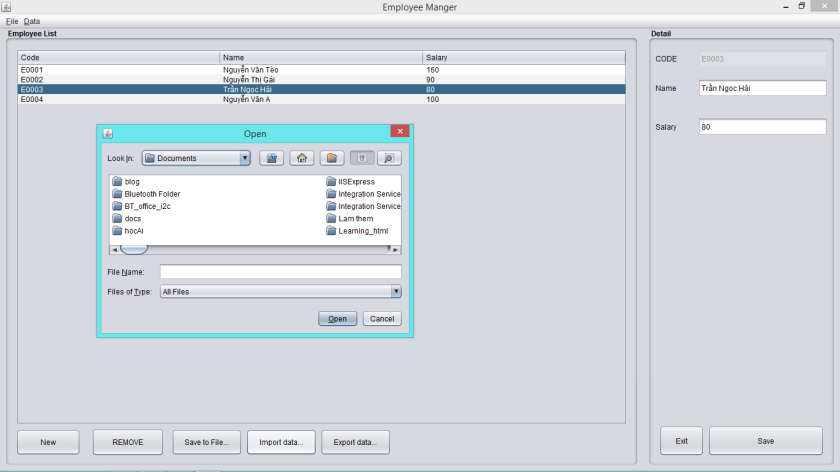
Task: Expand the Files of Type dropdown
Action: click(395, 291)
